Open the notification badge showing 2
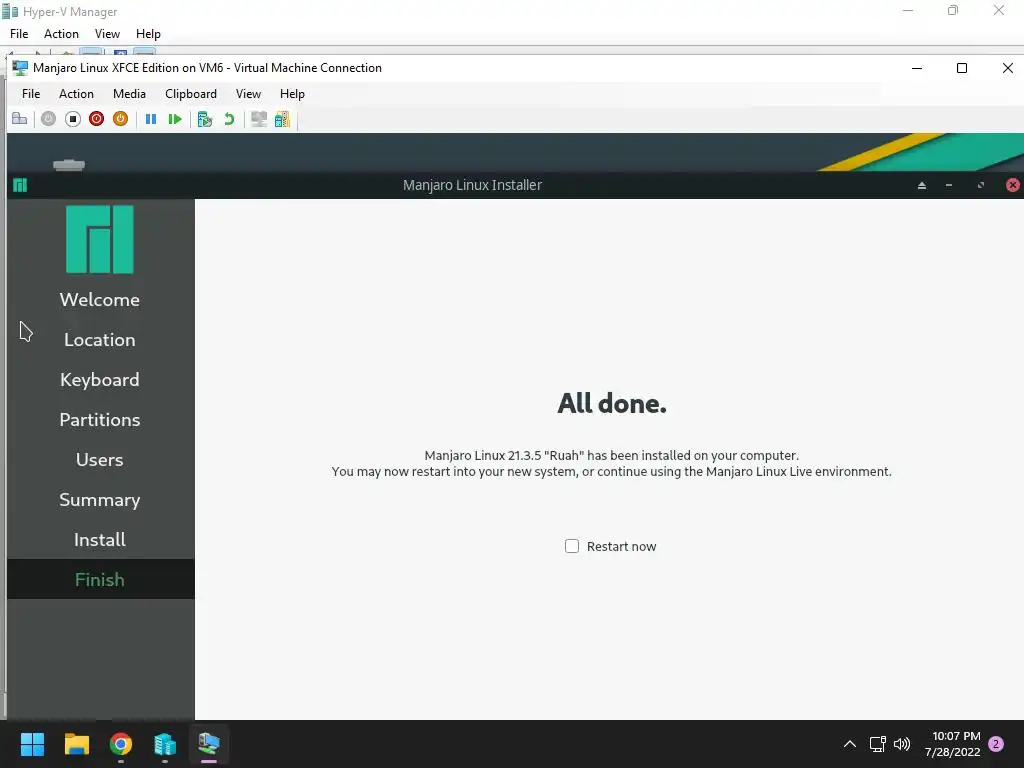The image size is (1024, 768). tap(996, 744)
